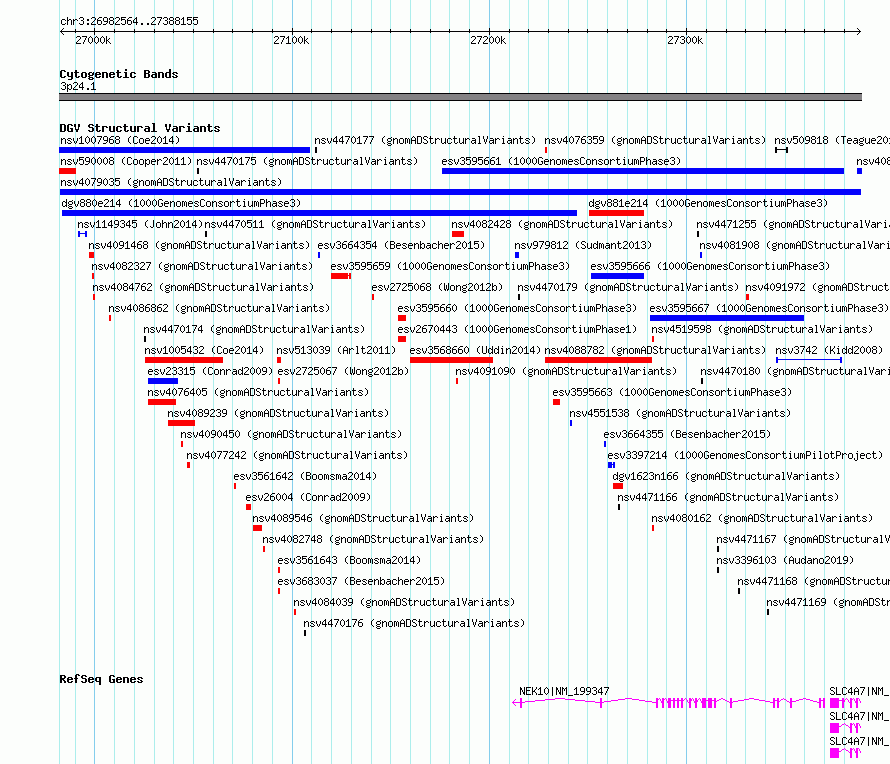Select the nsv4076405 red variant bar
Image resolution: width=890 pixels, height=764 pixels.
coord(162,402)
